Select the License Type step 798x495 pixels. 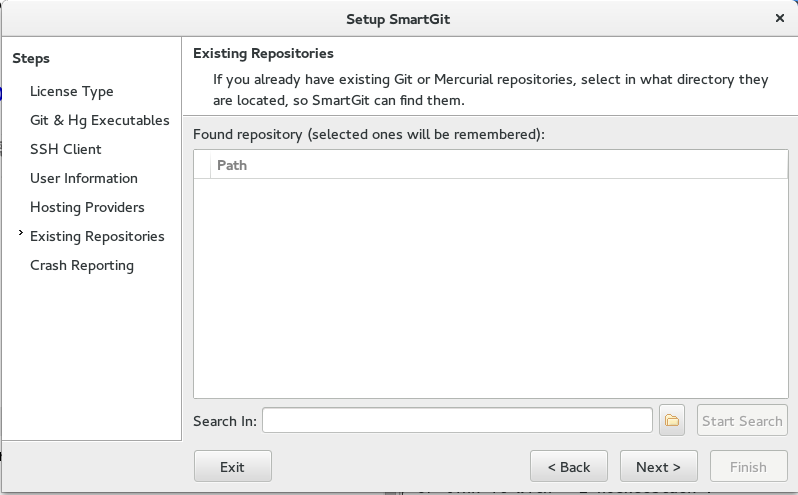[72, 92]
